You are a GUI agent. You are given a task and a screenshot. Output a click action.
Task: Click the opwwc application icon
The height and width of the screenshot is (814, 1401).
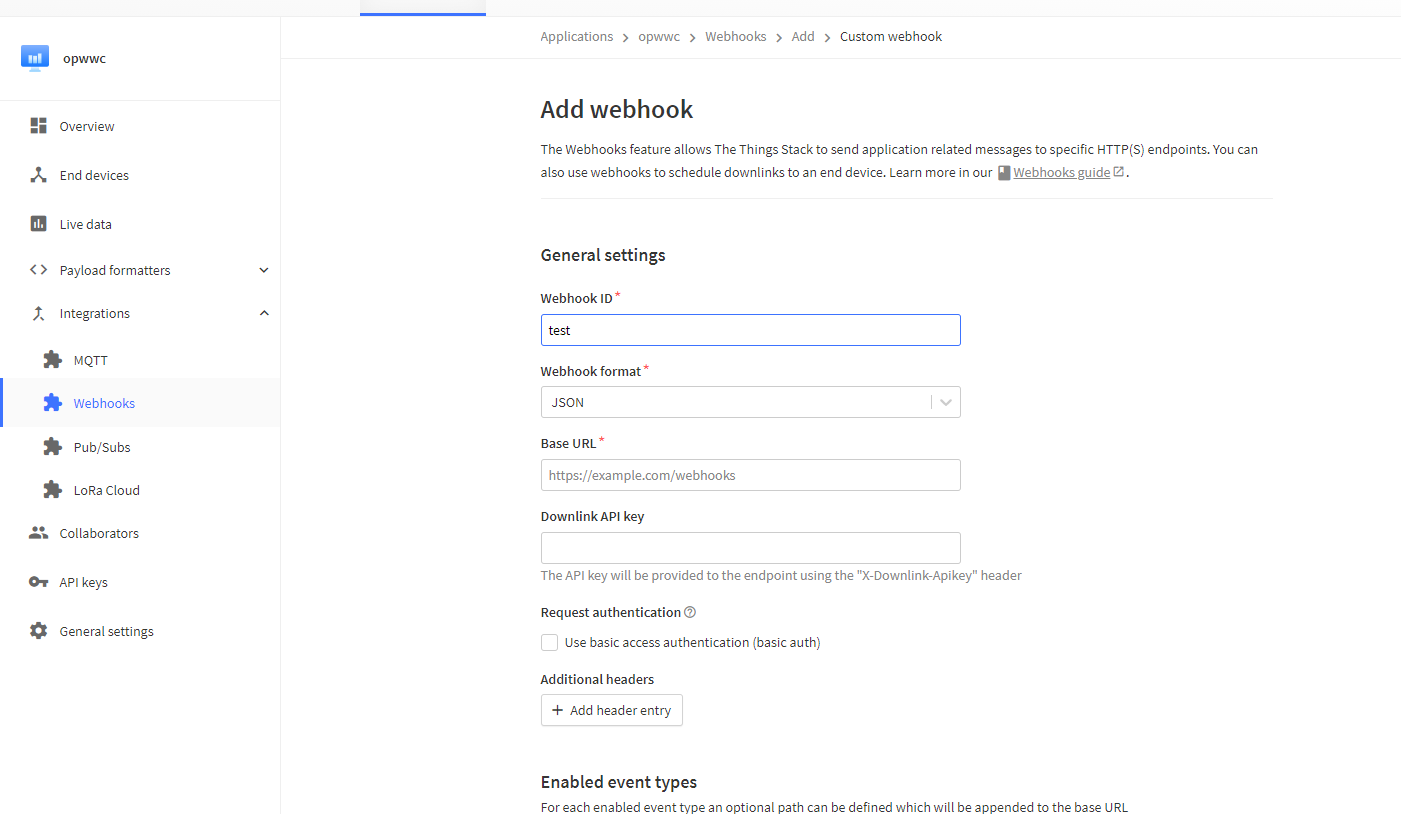tap(35, 58)
